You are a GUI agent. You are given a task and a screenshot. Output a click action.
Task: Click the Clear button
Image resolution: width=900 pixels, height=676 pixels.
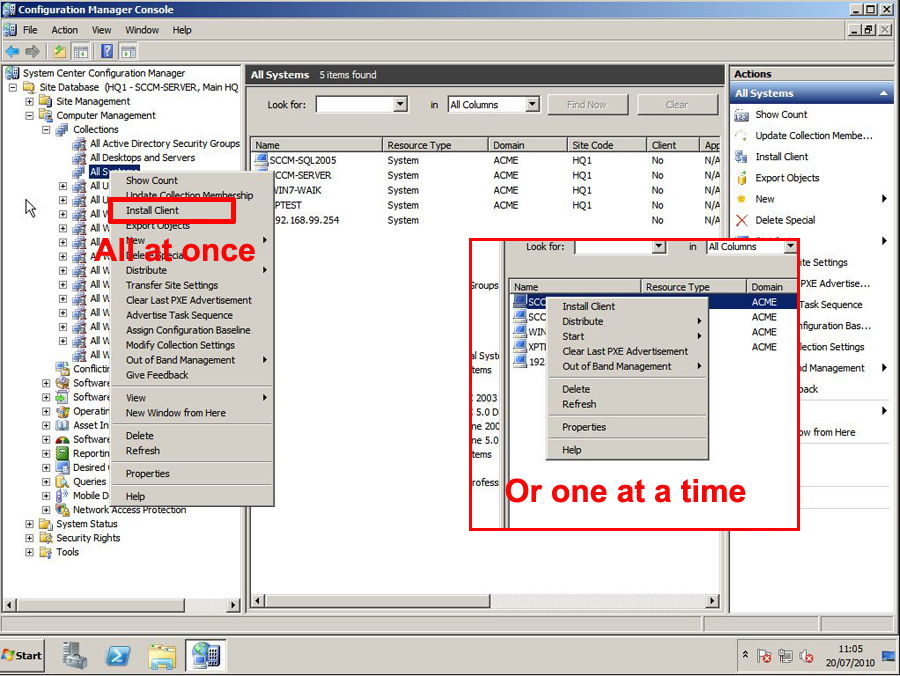click(677, 104)
